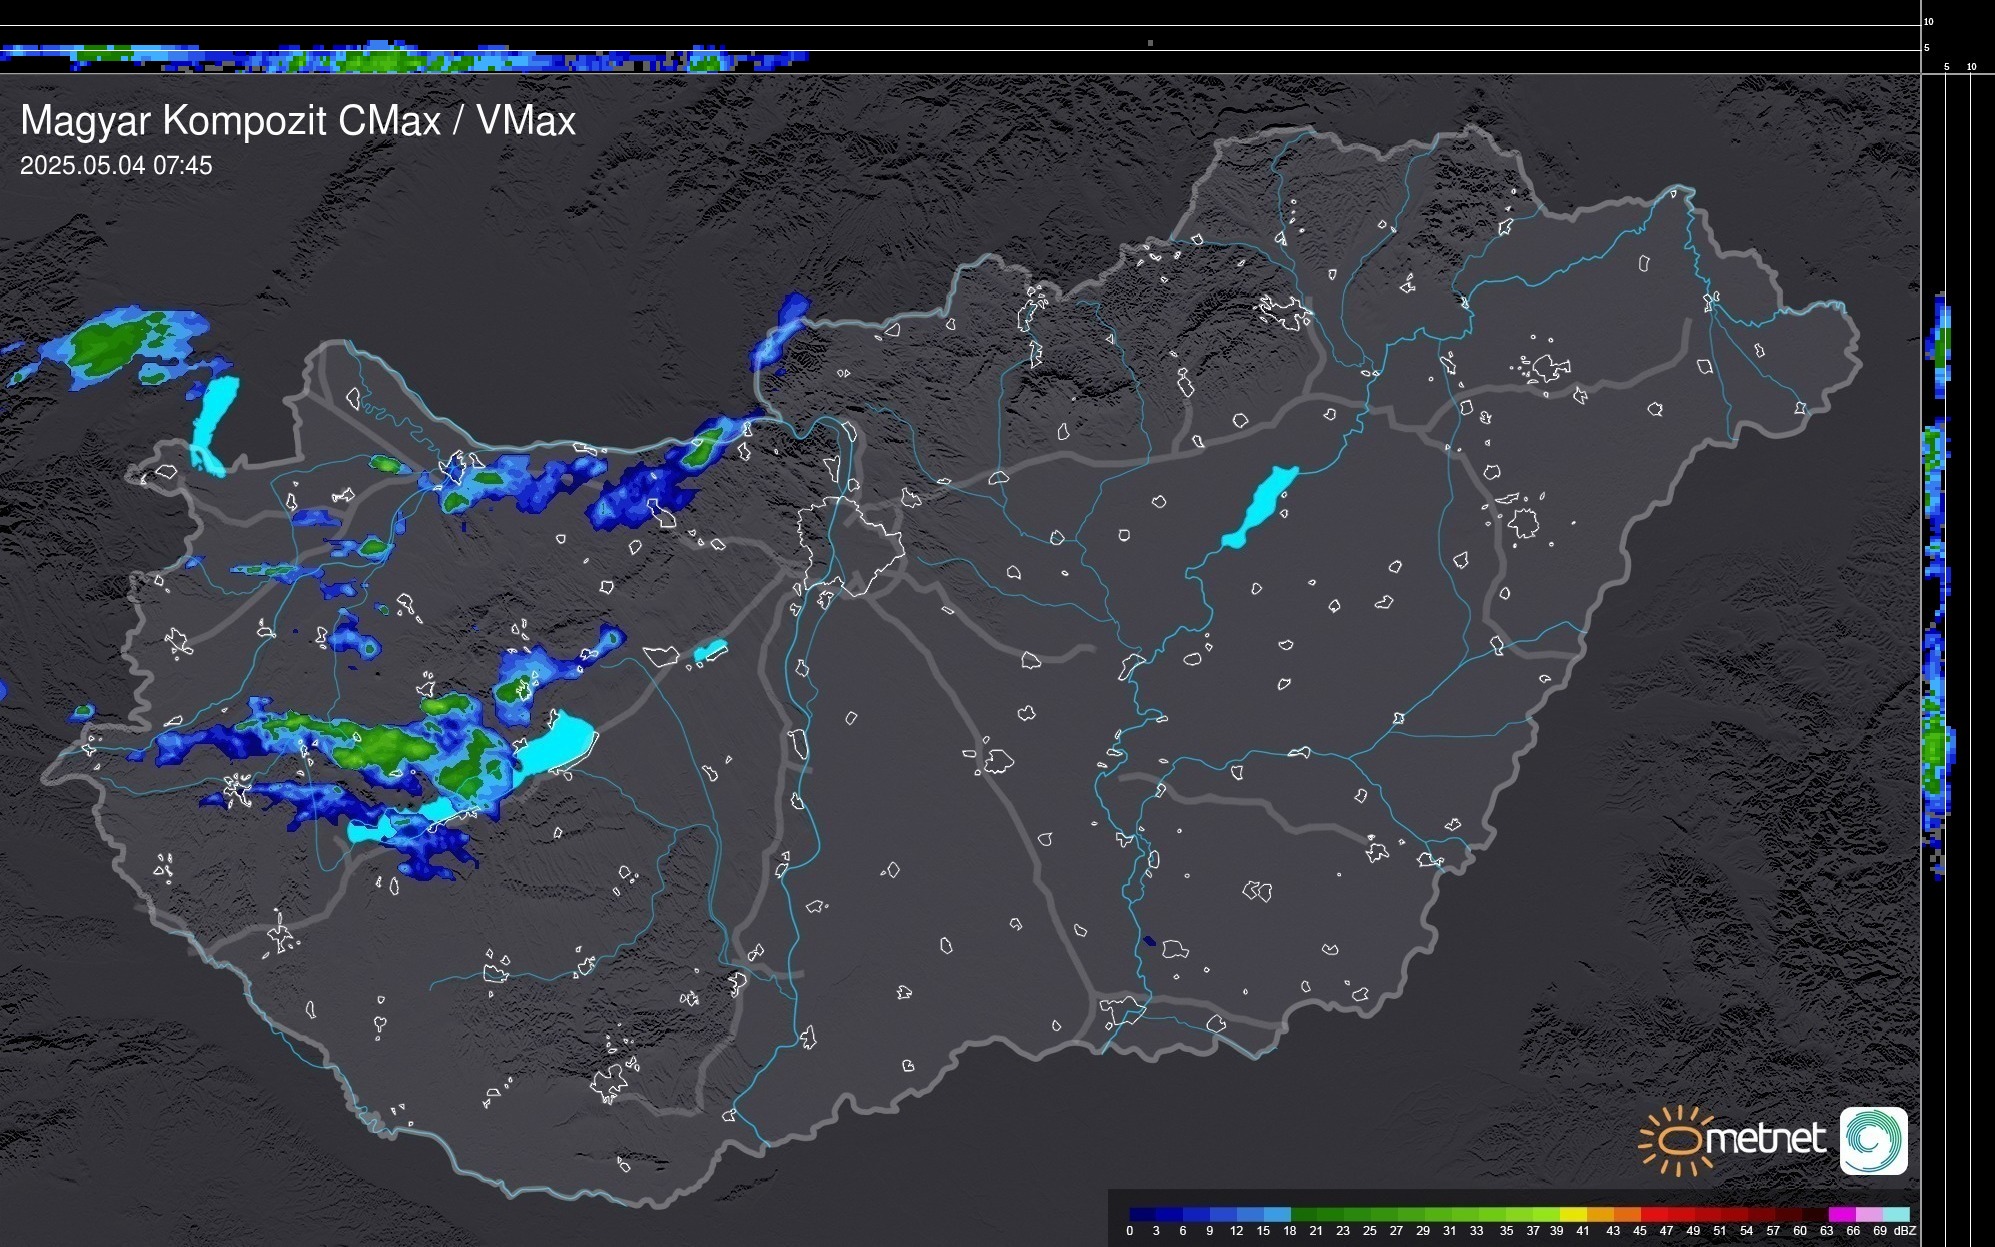Click small Lake Velence near Budapest

[x=710, y=651]
